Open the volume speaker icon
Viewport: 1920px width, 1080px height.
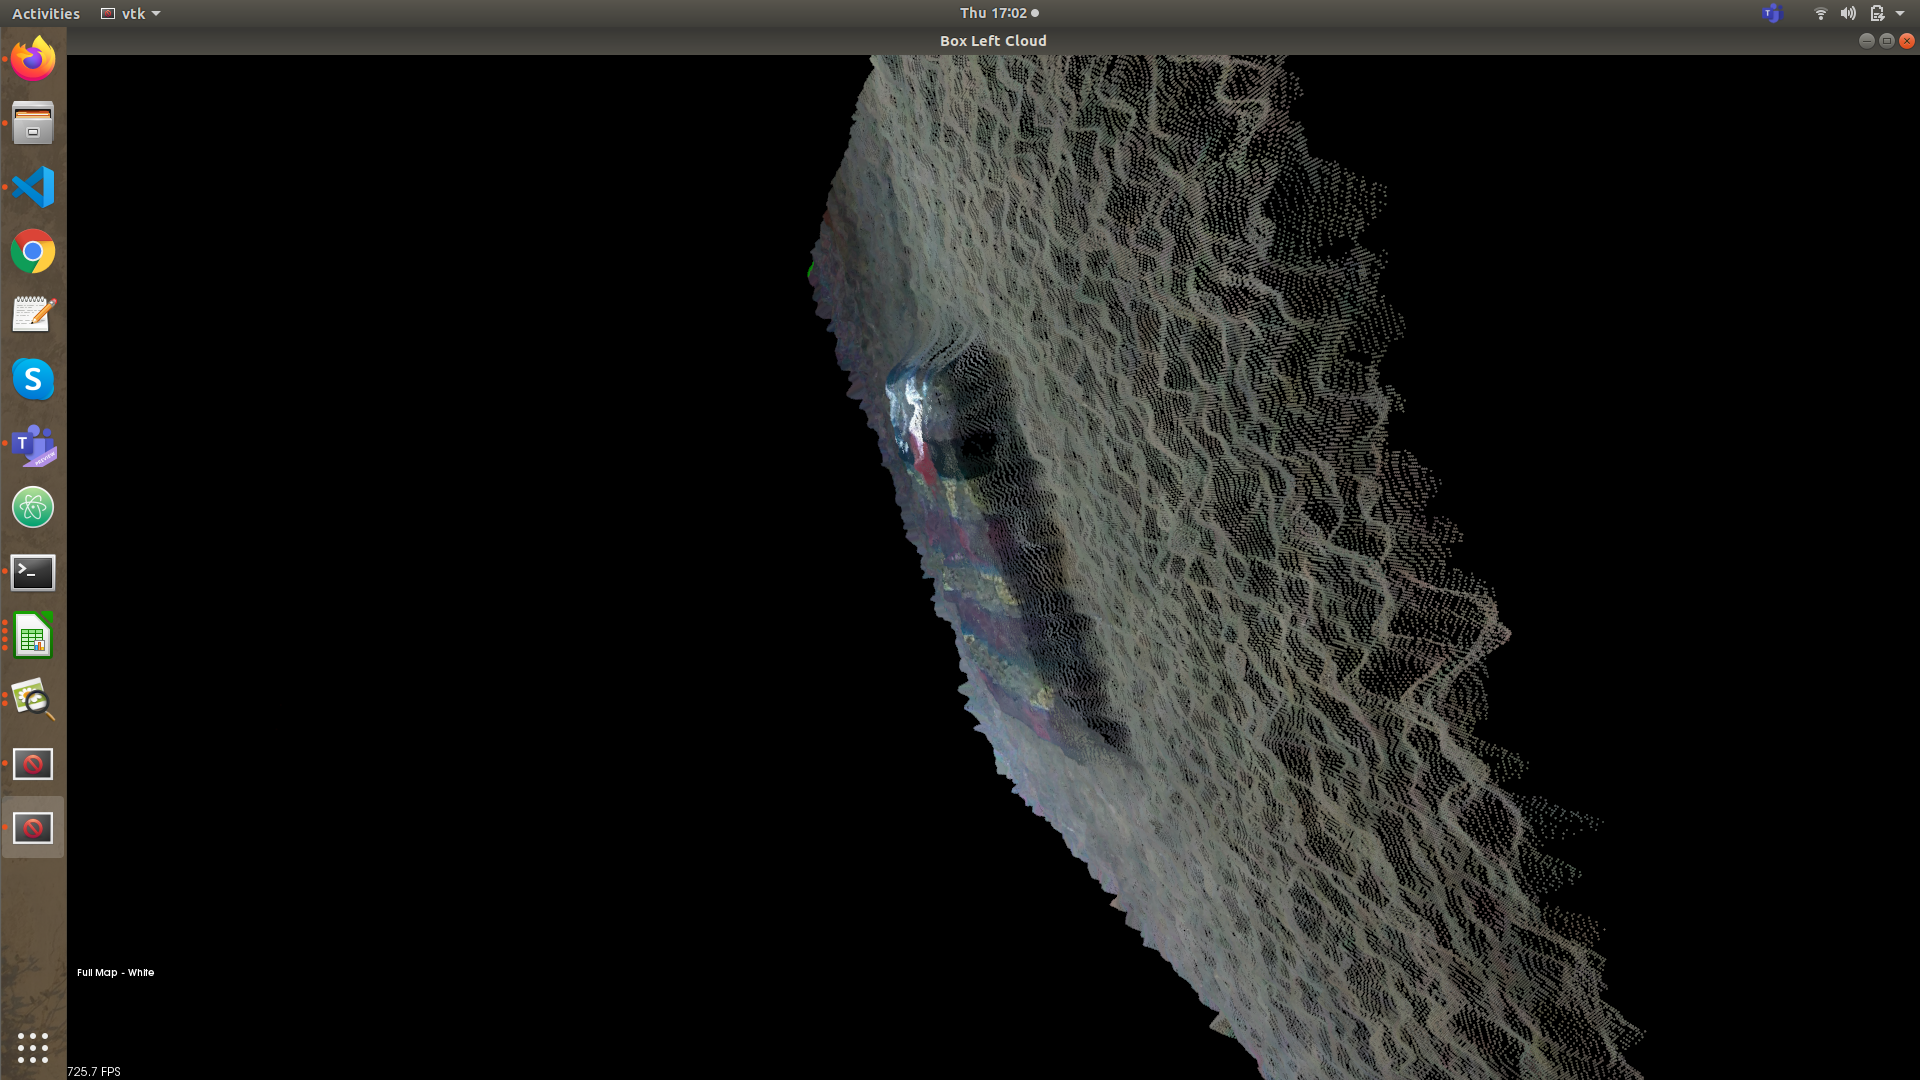[1848, 13]
